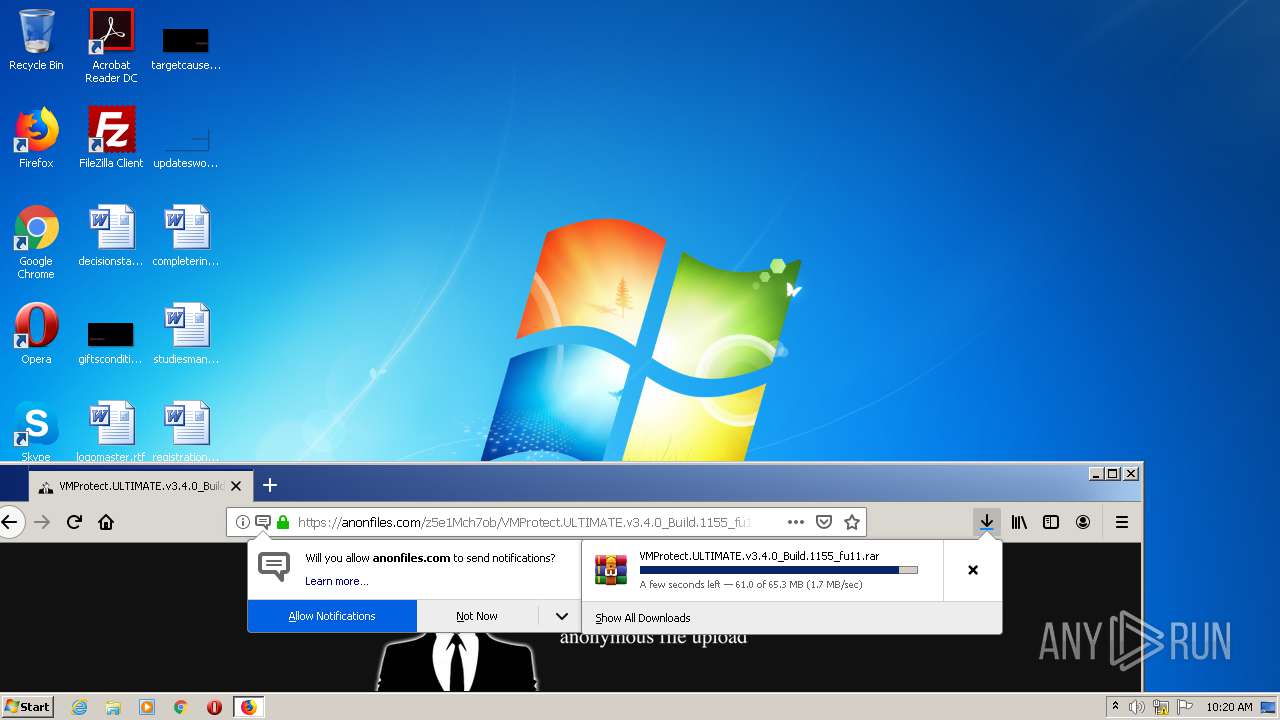Image resolution: width=1280 pixels, height=720 pixels.
Task: Open FileZilla Client shortcut
Action: coord(111,138)
